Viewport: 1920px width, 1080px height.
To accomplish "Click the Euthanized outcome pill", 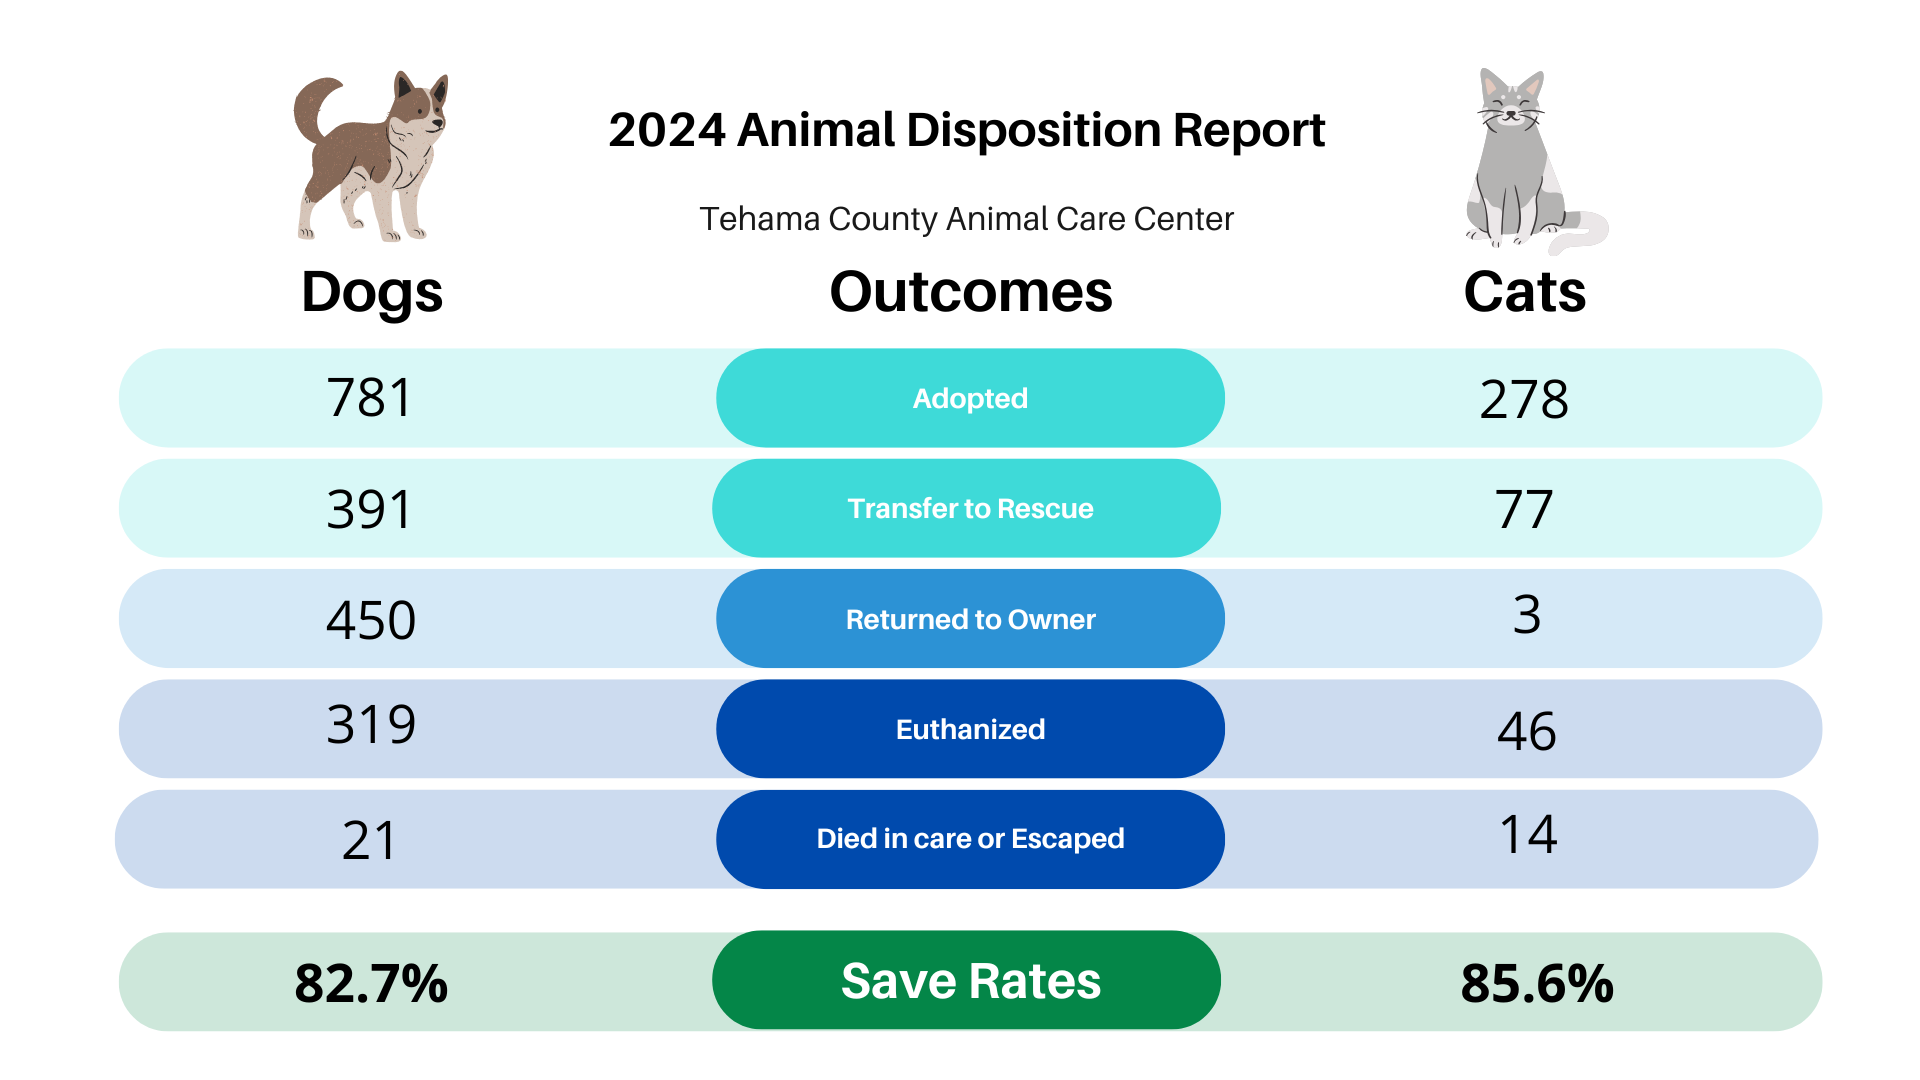I will (x=970, y=729).
